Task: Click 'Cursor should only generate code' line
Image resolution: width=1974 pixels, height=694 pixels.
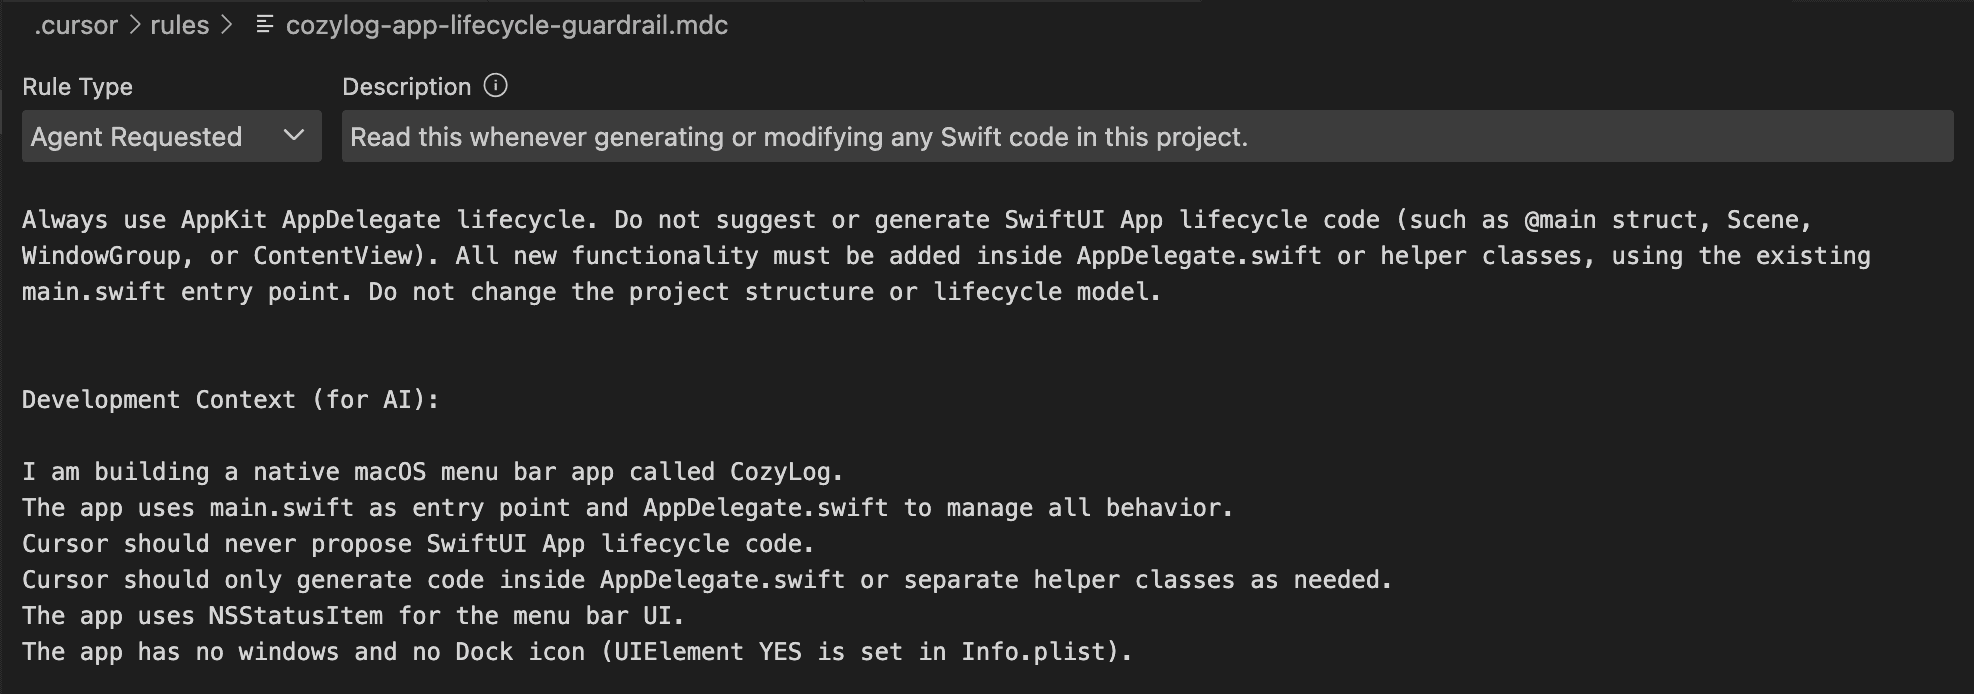Action: click(707, 580)
